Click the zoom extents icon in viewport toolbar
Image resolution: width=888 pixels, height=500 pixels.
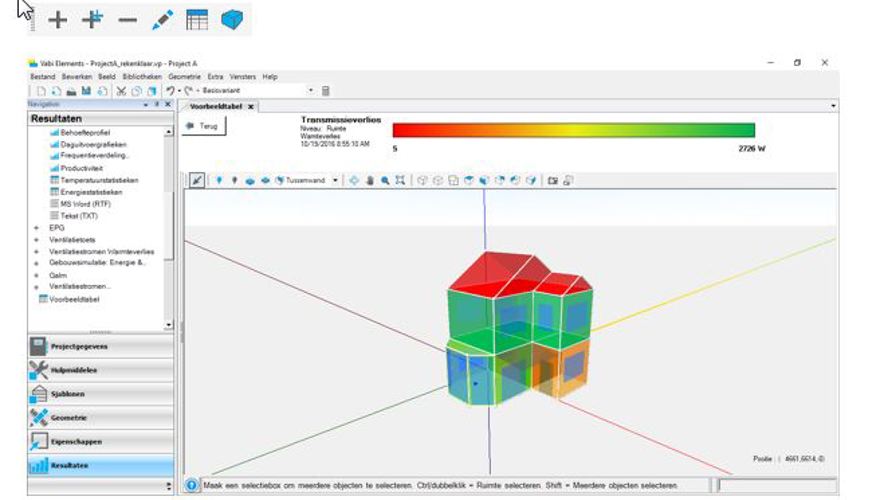tap(400, 180)
